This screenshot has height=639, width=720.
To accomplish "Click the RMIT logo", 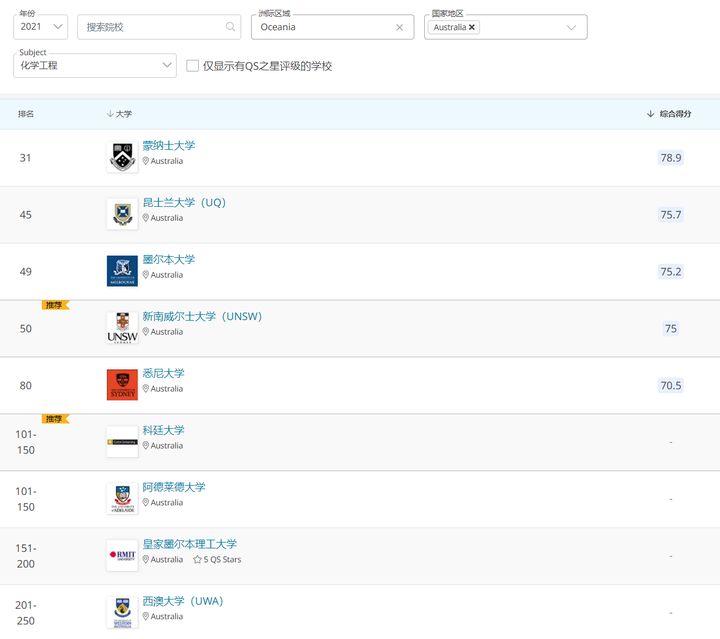I will [x=122, y=555].
